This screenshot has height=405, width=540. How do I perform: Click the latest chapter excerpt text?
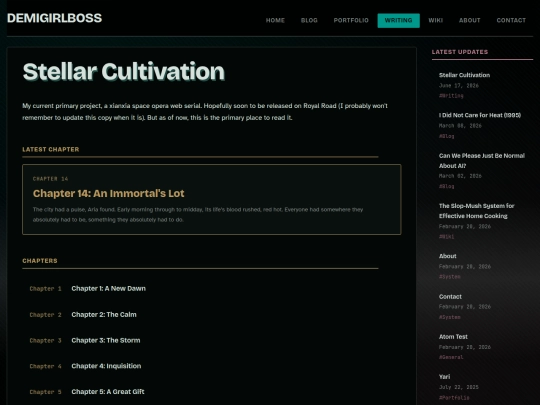tap(198, 215)
